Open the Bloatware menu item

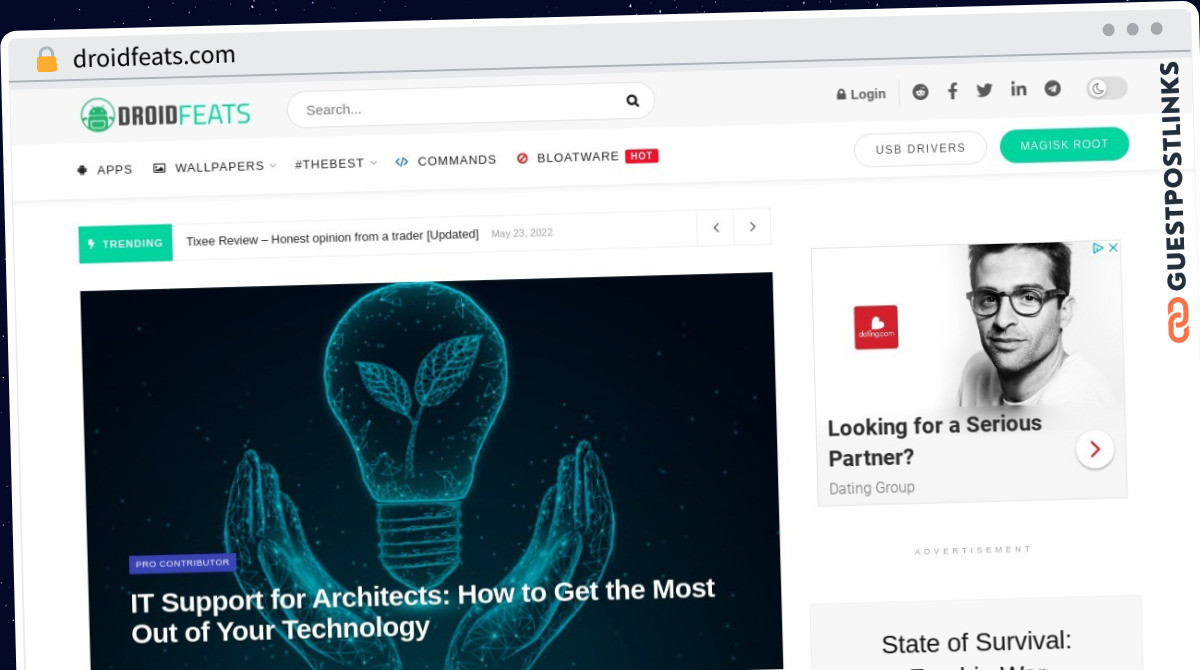587,157
